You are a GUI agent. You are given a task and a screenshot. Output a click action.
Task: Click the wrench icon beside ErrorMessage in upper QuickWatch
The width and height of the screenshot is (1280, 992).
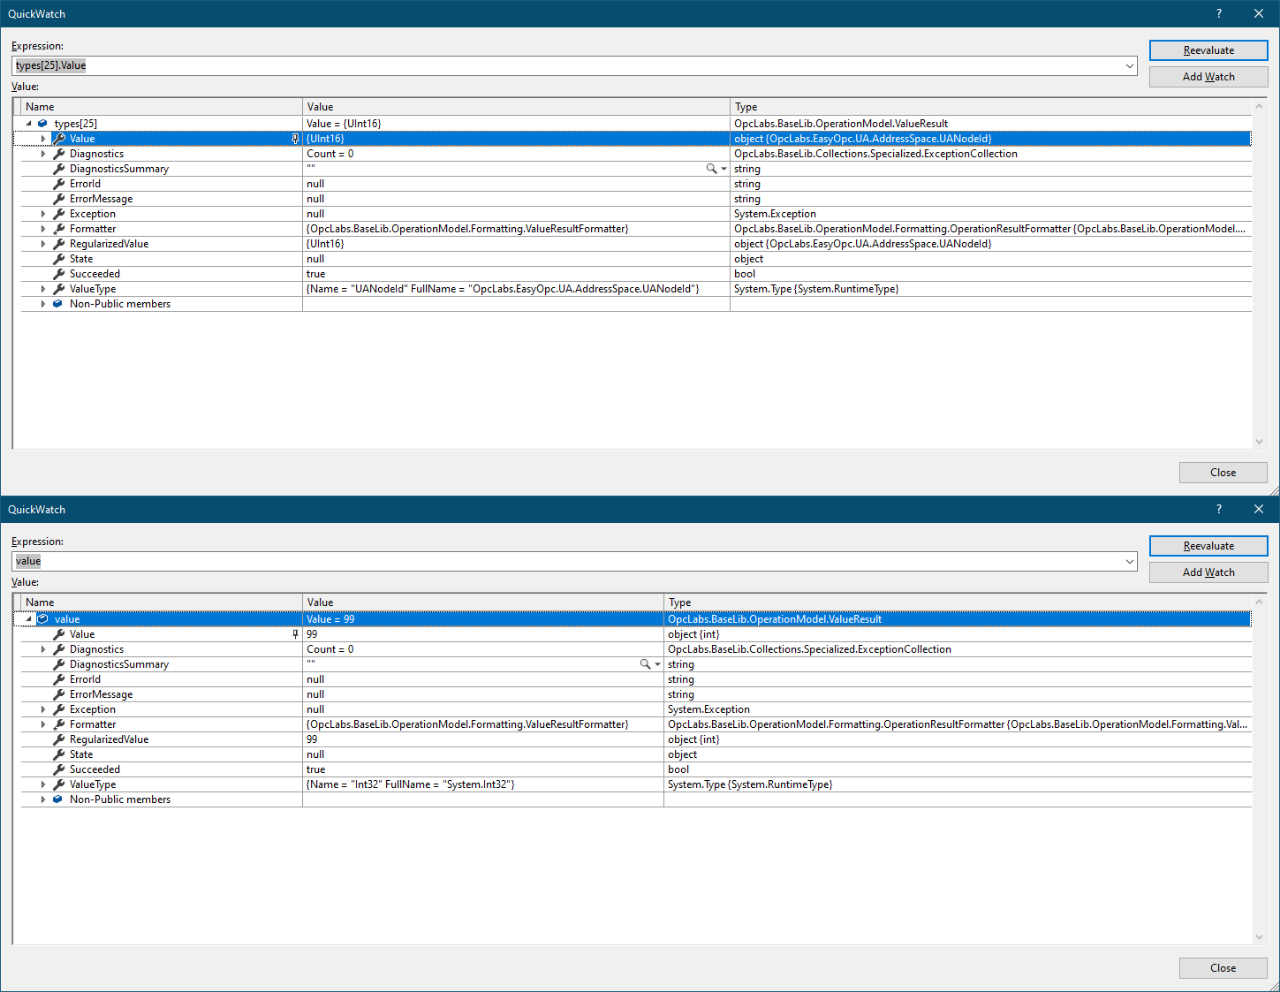tap(59, 199)
